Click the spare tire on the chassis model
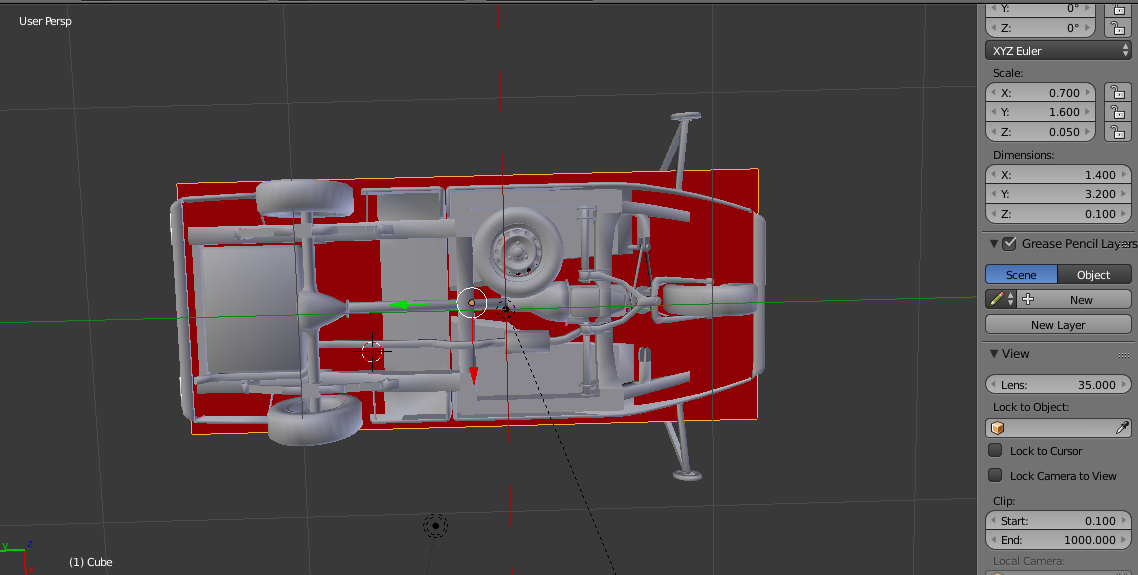 [x=517, y=252]
